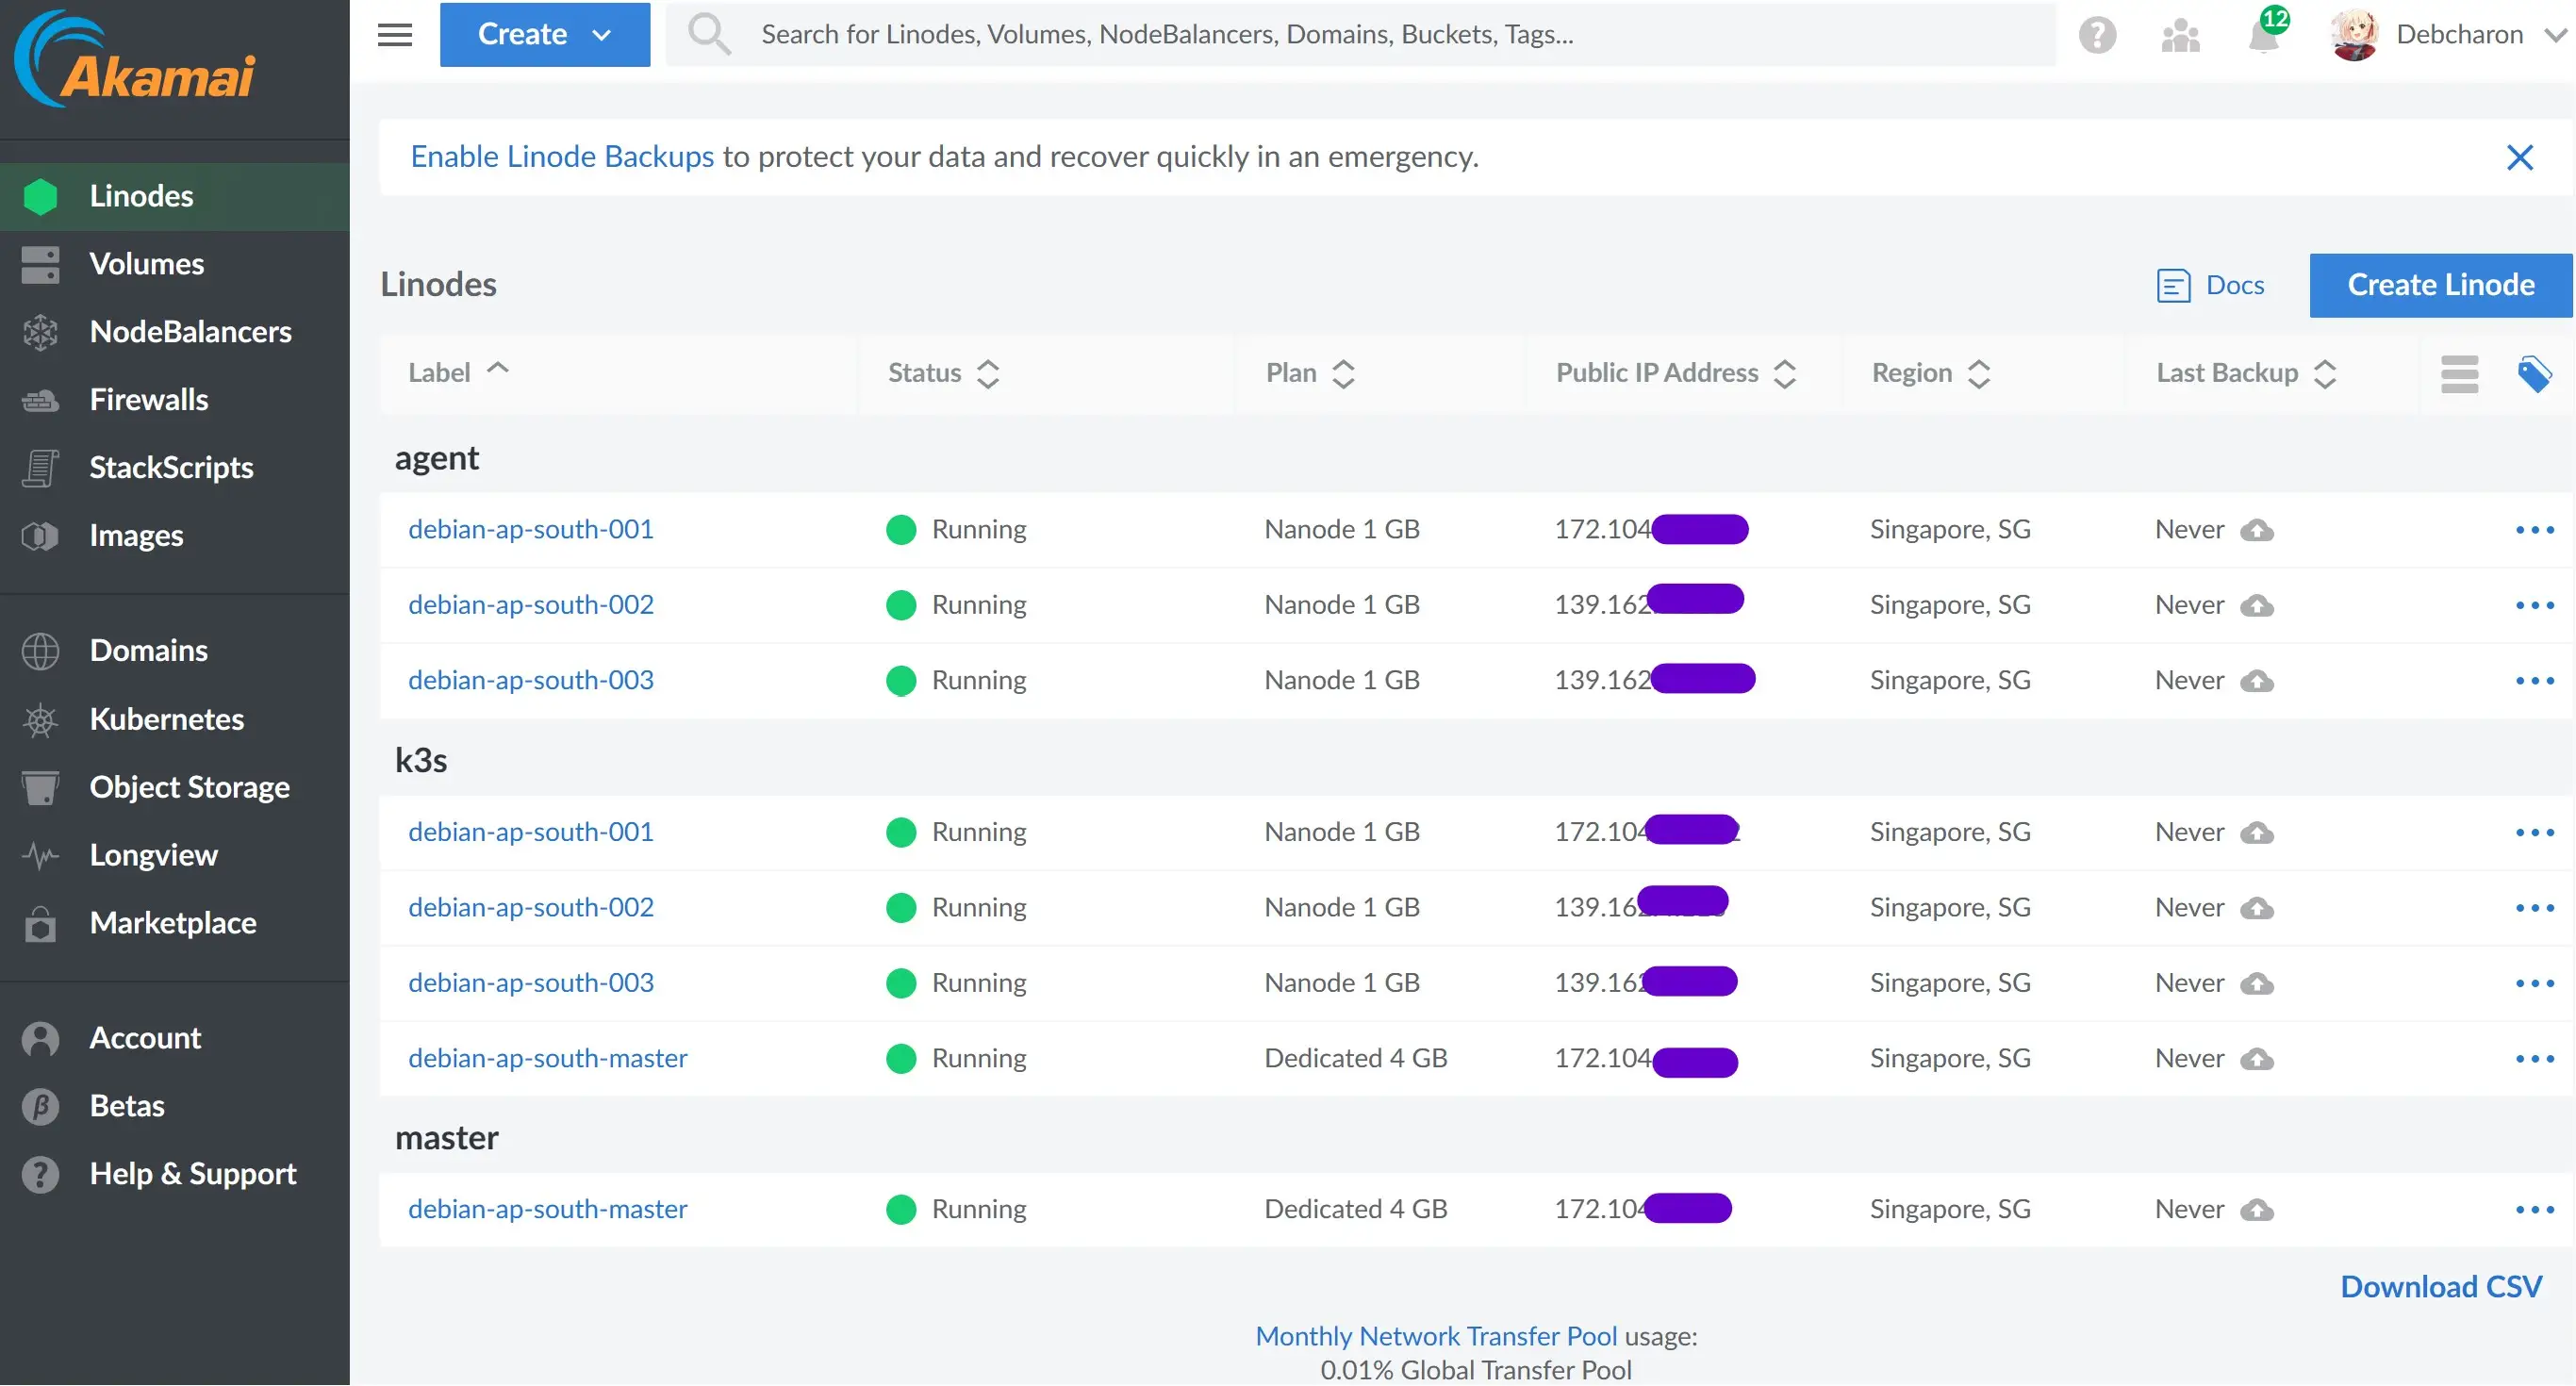
Task: Go to Linodes in the sidebar
Action: click(175, 196)
